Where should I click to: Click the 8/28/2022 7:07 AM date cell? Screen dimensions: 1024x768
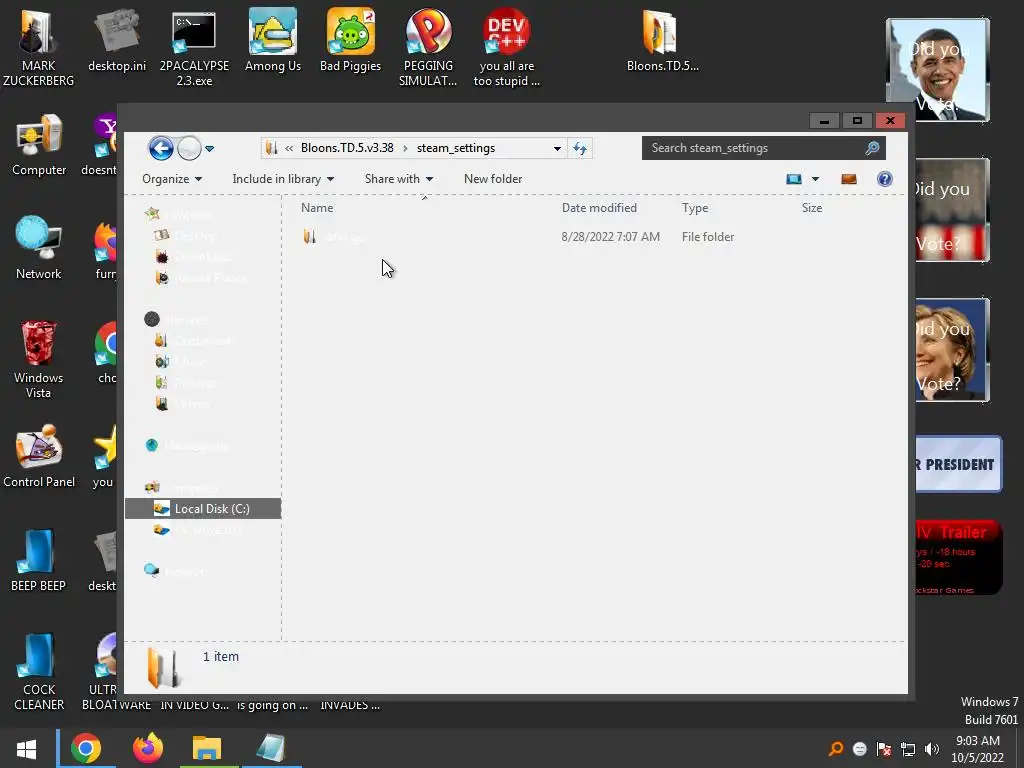[x=611, y=236]
